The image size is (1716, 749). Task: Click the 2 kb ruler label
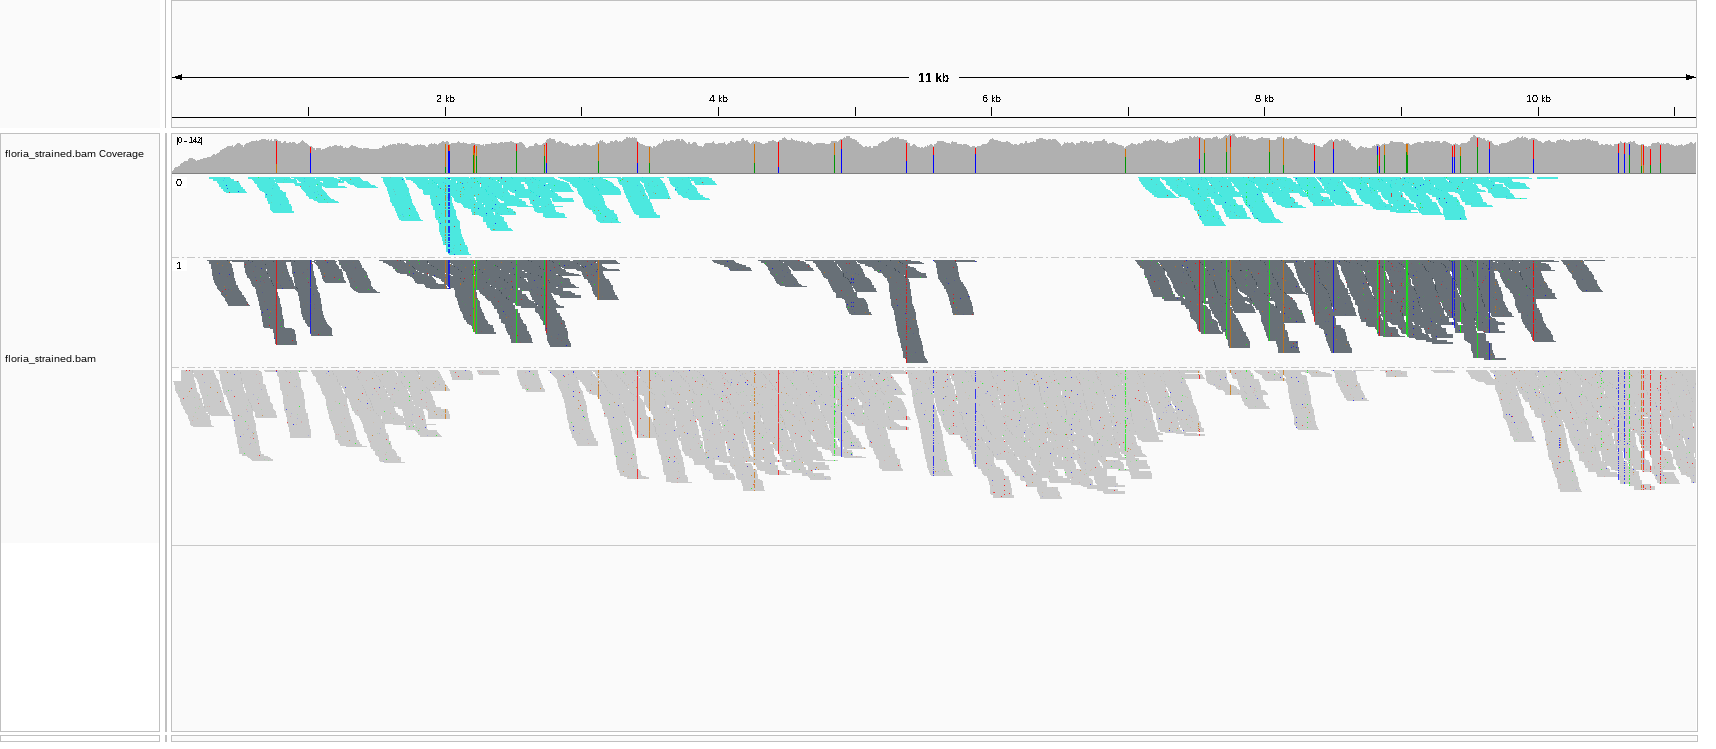(x=445, y=99)
